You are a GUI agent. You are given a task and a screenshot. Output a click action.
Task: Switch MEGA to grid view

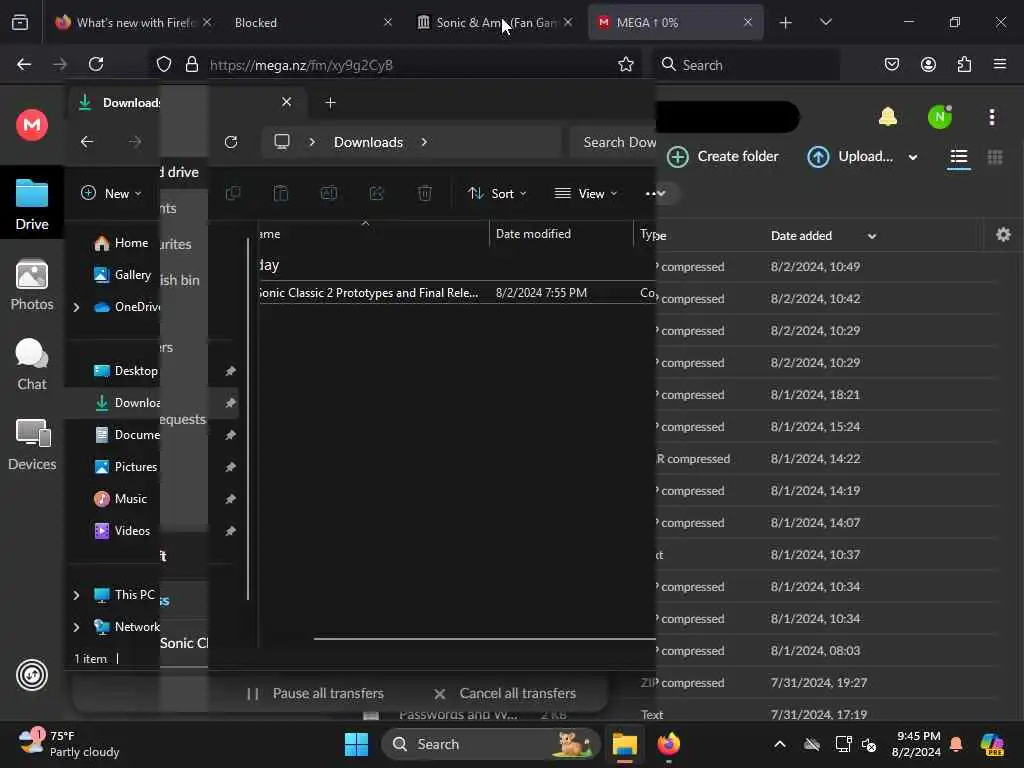[x=995, y=157]
